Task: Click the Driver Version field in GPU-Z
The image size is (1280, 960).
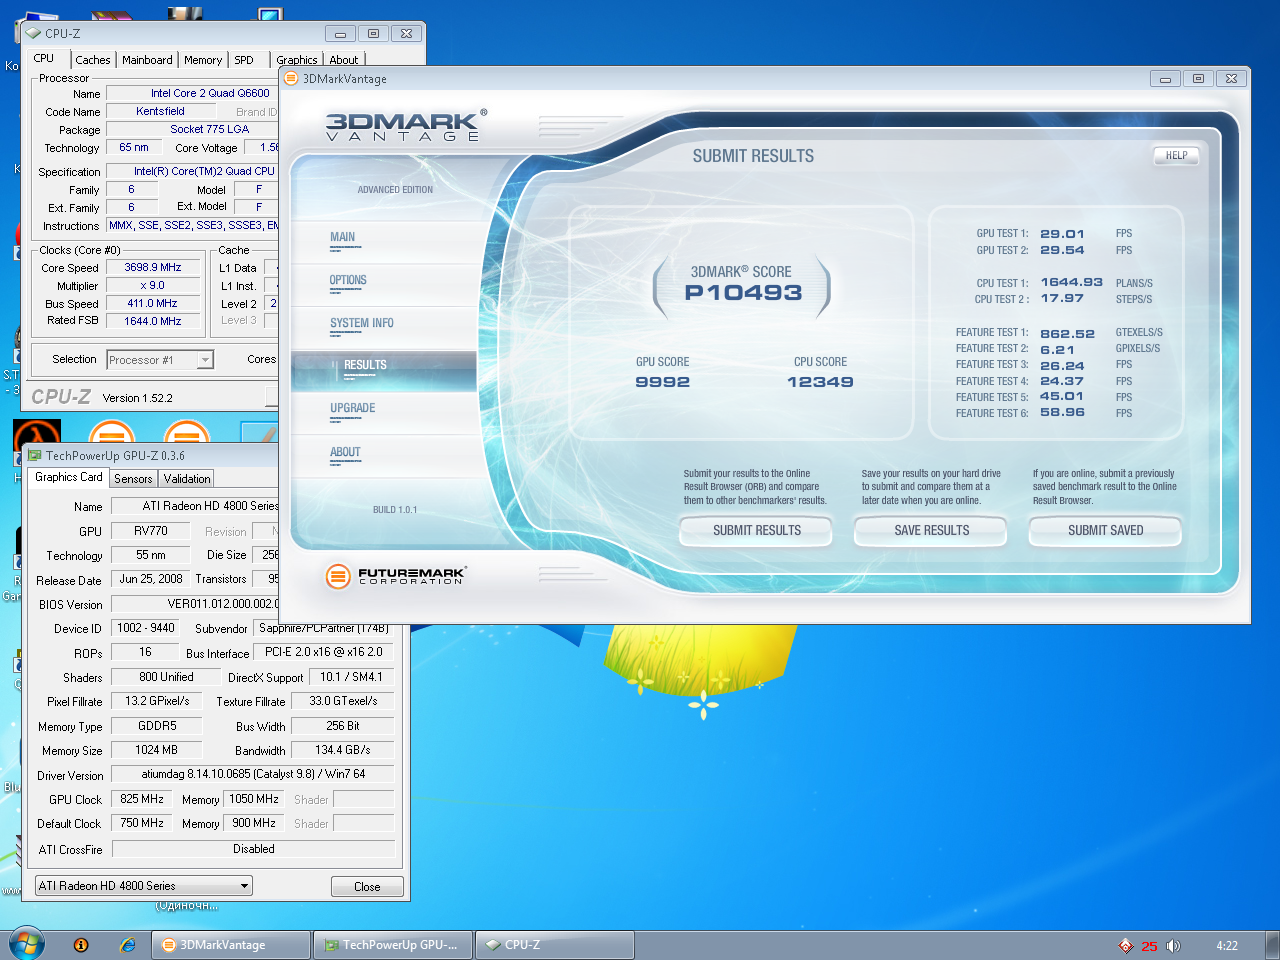Action: pyautogui.click(x=253, y=774)
